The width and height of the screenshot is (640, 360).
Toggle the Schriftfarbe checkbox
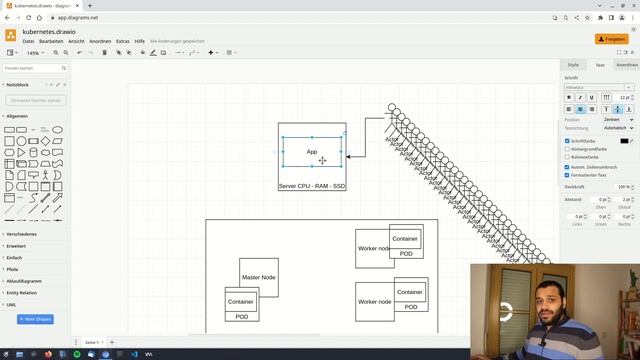coord(567,141)
